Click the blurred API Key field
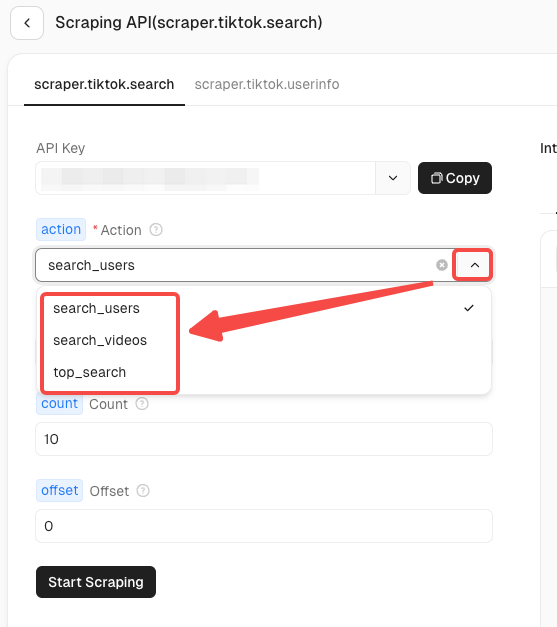The height and width of the screenshot is (627, 557). [x=206, y=178]
